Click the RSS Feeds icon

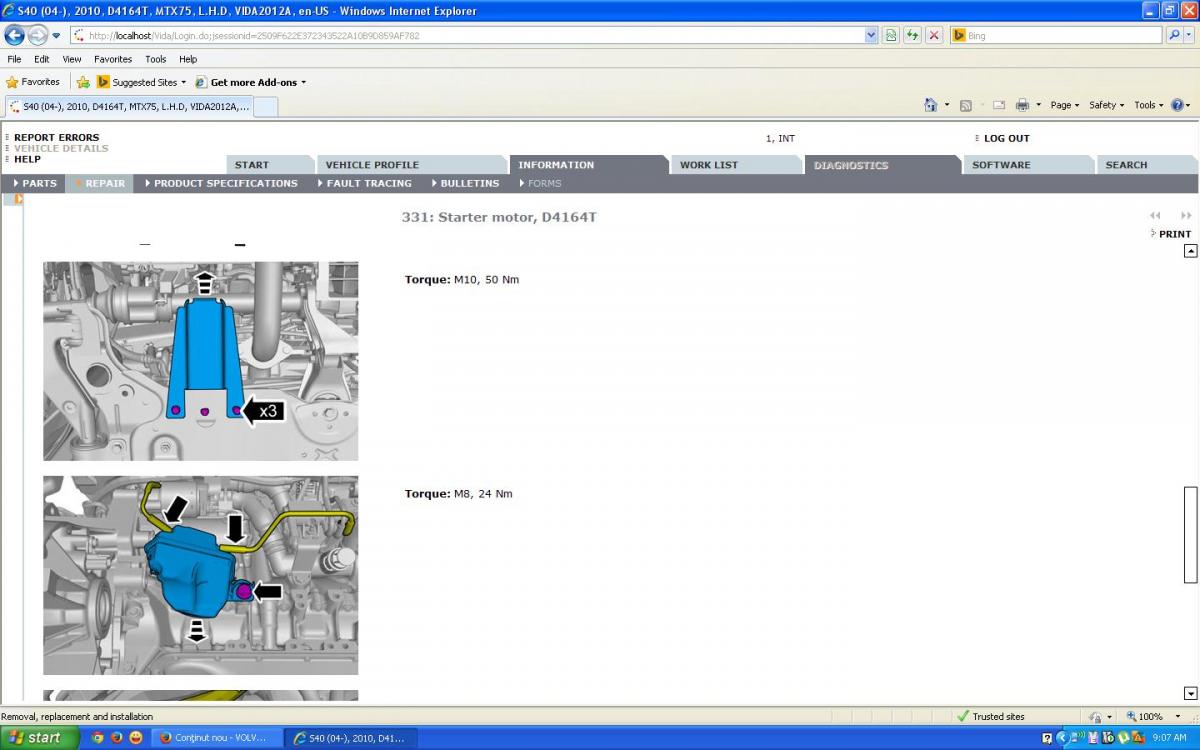pos(966,105)
